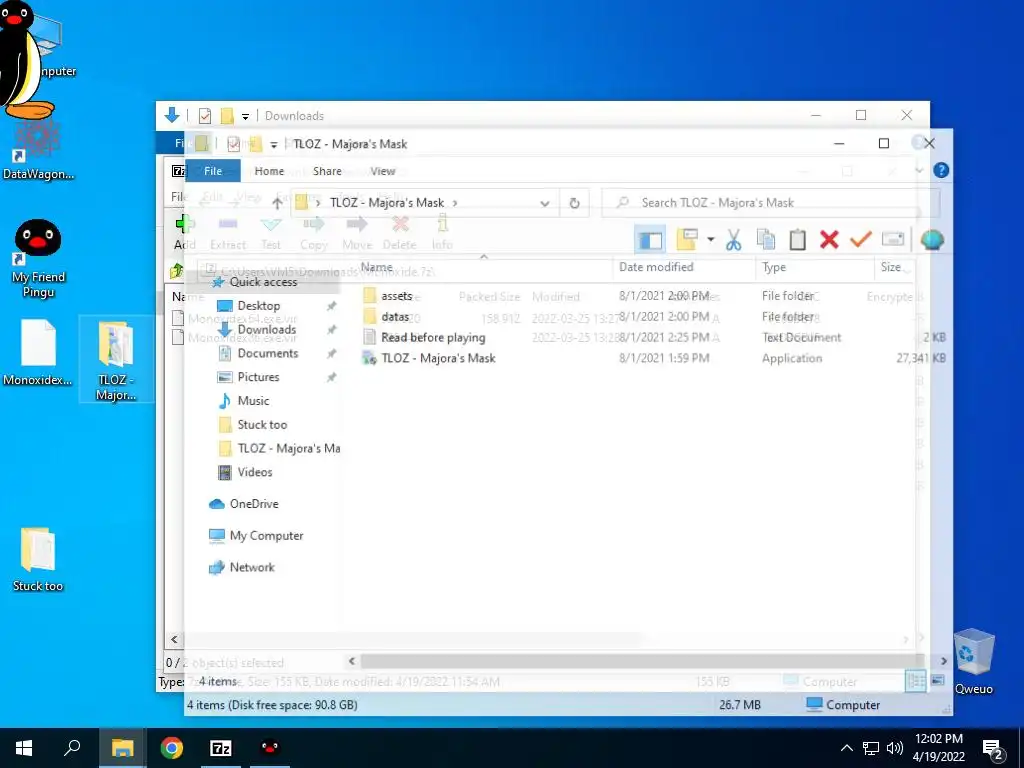Screen dimensions: 1024x768
Task: Switch to 7-Zip in the taskbar
Action: click(221, 748)
